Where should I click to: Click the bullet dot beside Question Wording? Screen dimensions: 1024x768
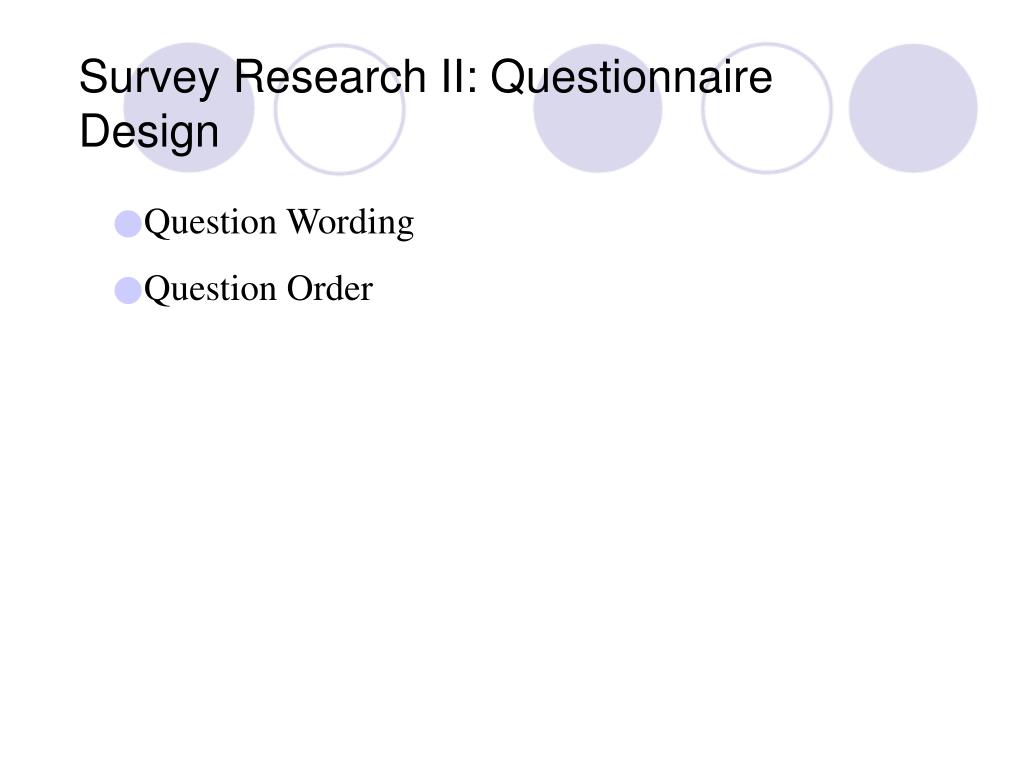coord(128,223)
